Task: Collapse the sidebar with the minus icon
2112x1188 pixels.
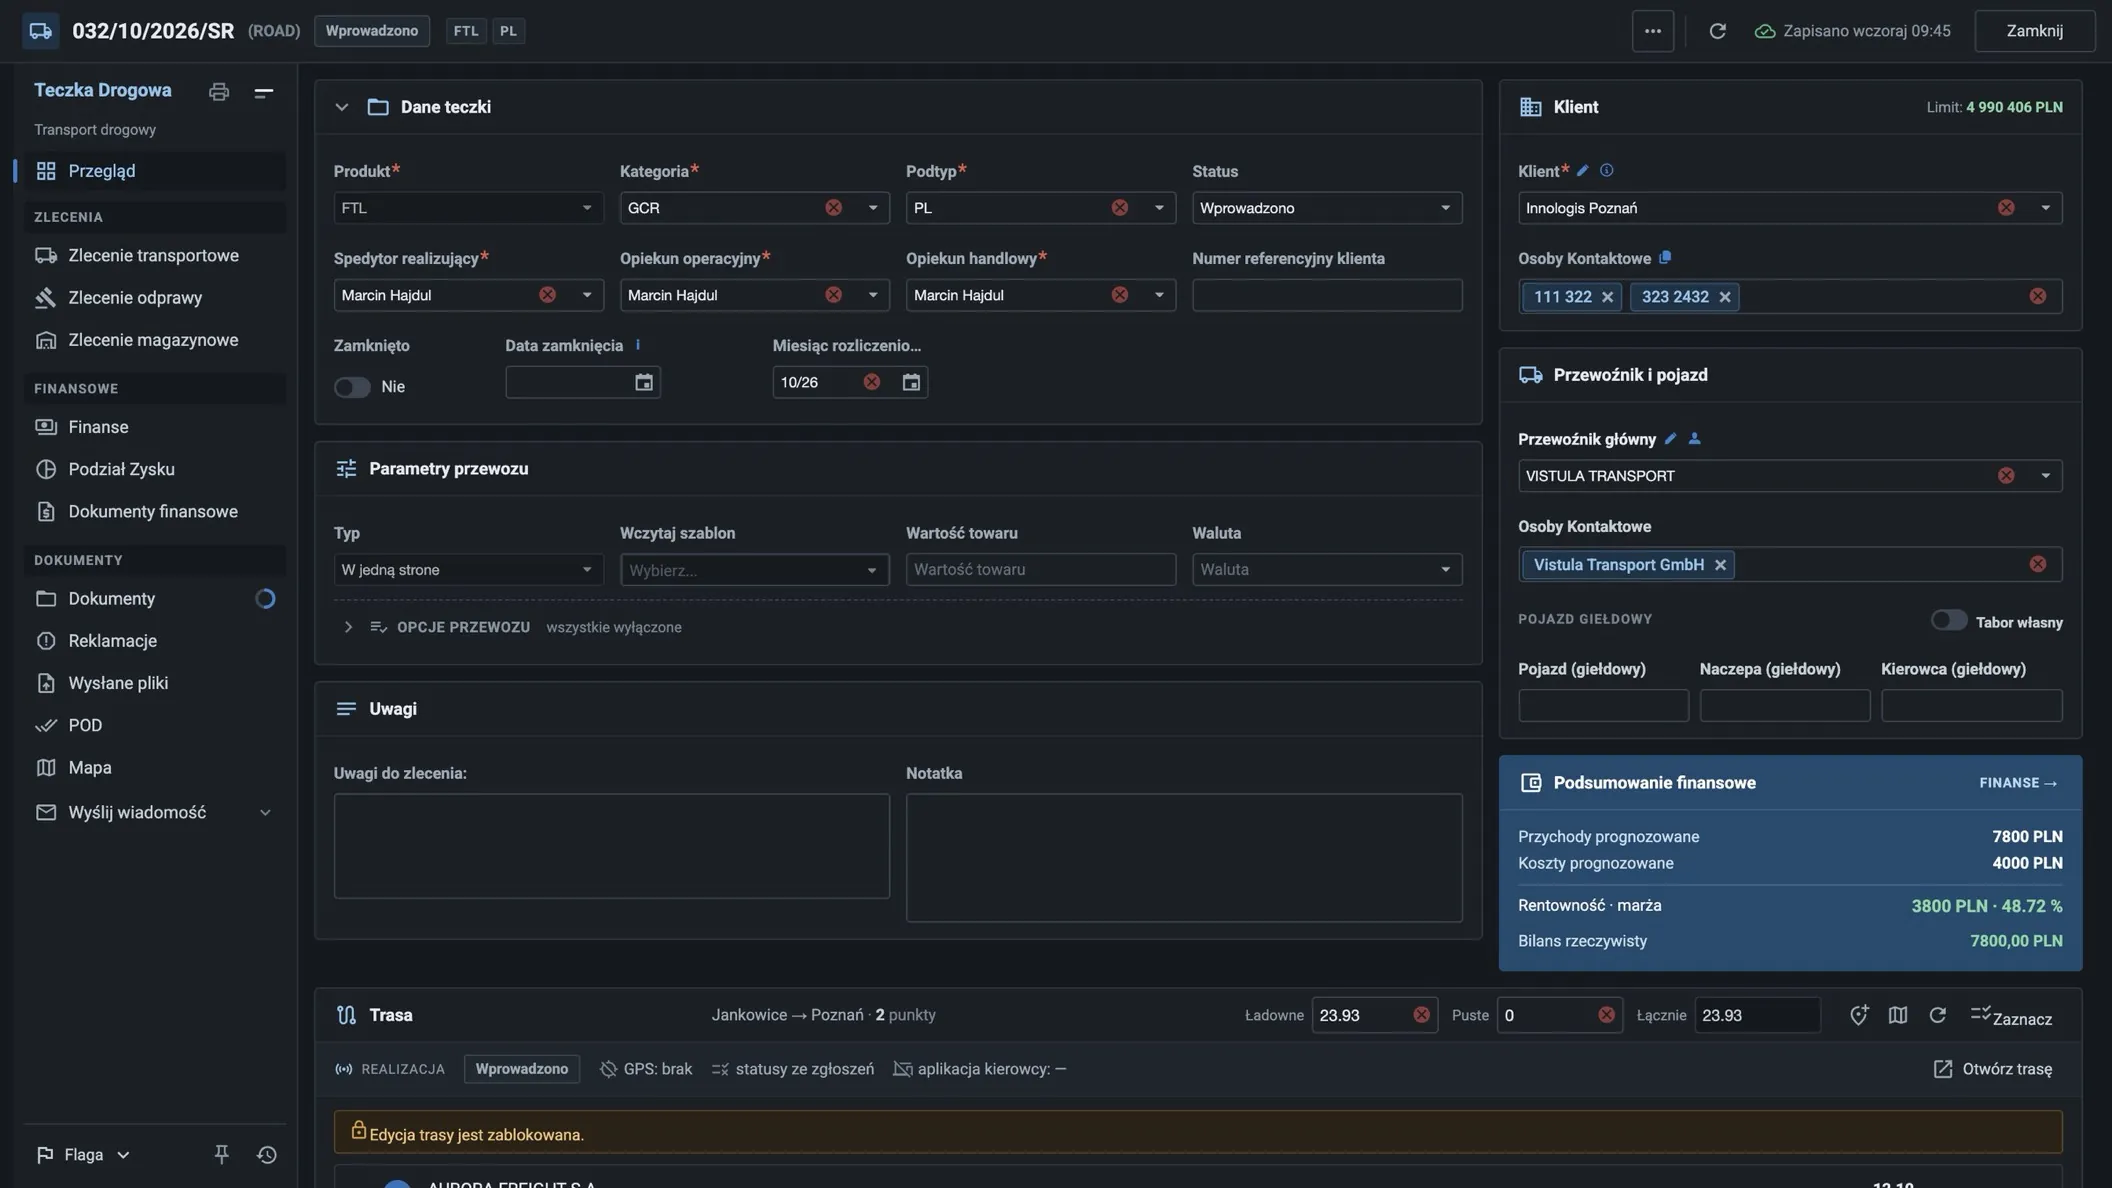Action: pyautogui.click(x=263, y=92)
